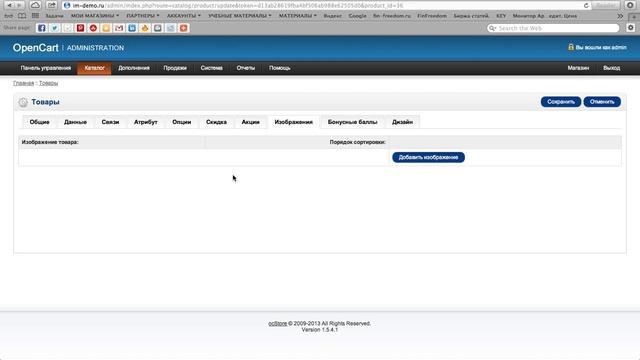This screenshot has height=360, width=640.
Task: Open the Google bookmark
Action: [x=357, y=16]
